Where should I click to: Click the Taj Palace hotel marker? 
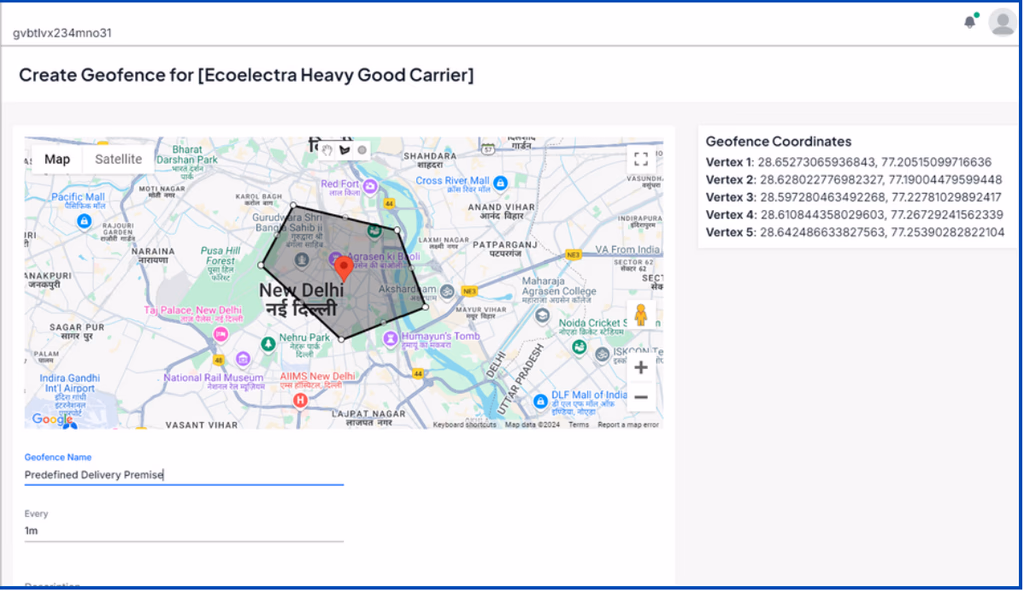pos(221,334)
